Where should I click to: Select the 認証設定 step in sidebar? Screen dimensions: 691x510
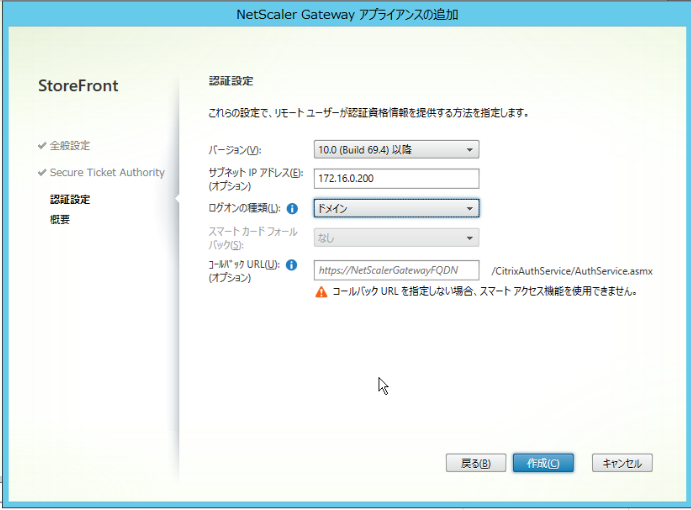click(x=70, y=200)
